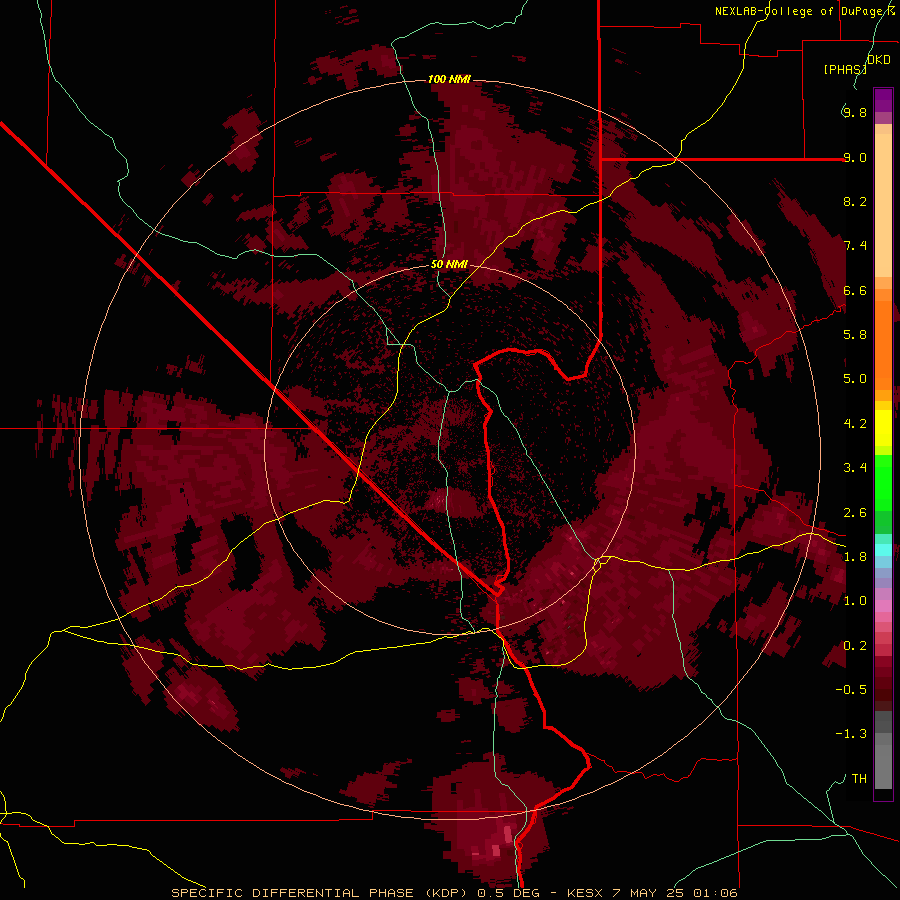Image resolution: width=900 pixels, height=900 pixels.
Task: Click the 3.4 scale label
Action: tap(855, 468)
